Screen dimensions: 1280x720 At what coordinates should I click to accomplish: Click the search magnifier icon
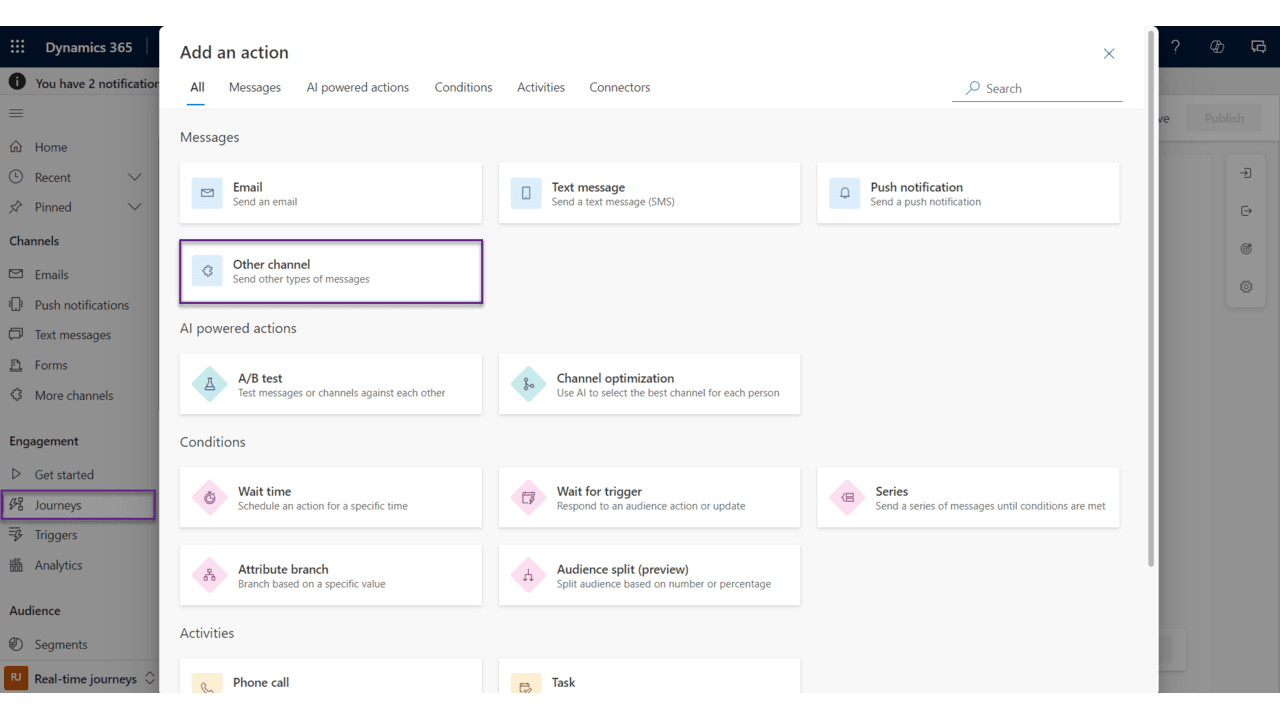click(972, 88)
